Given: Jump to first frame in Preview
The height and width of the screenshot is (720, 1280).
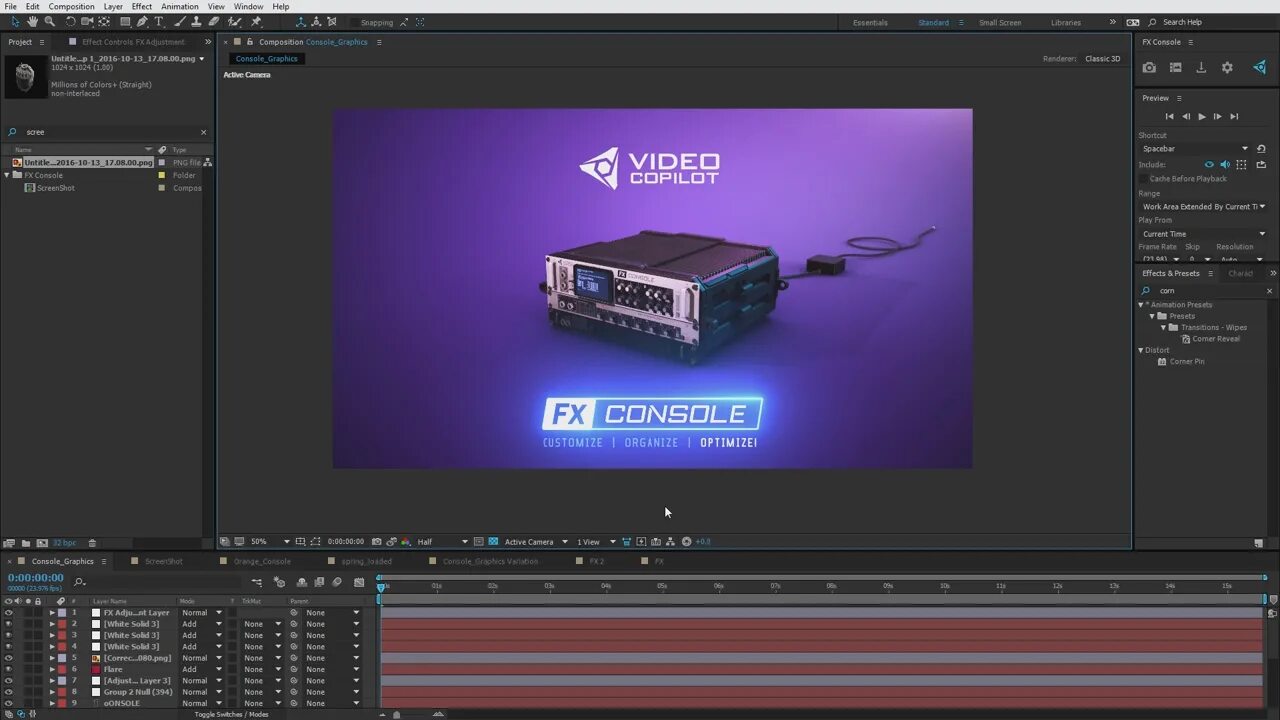Looking at the screenshot, I should (1169, 116).
